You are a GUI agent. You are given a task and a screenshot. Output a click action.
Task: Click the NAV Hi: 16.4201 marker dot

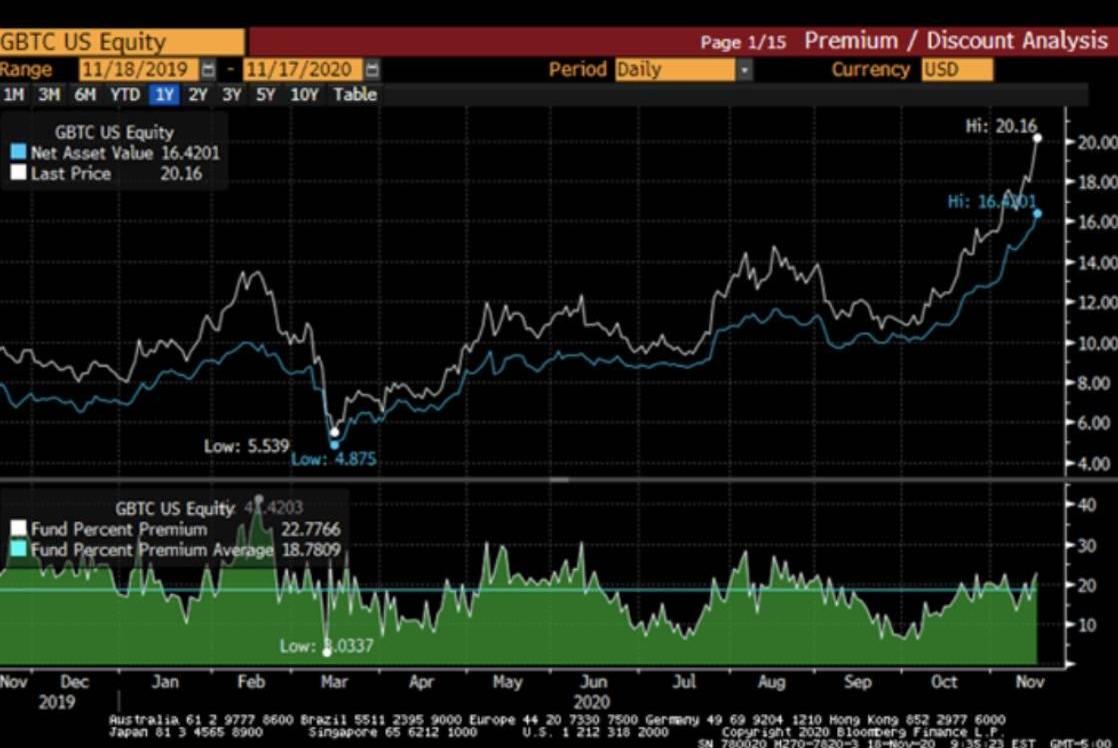[x=1037, y=213]
